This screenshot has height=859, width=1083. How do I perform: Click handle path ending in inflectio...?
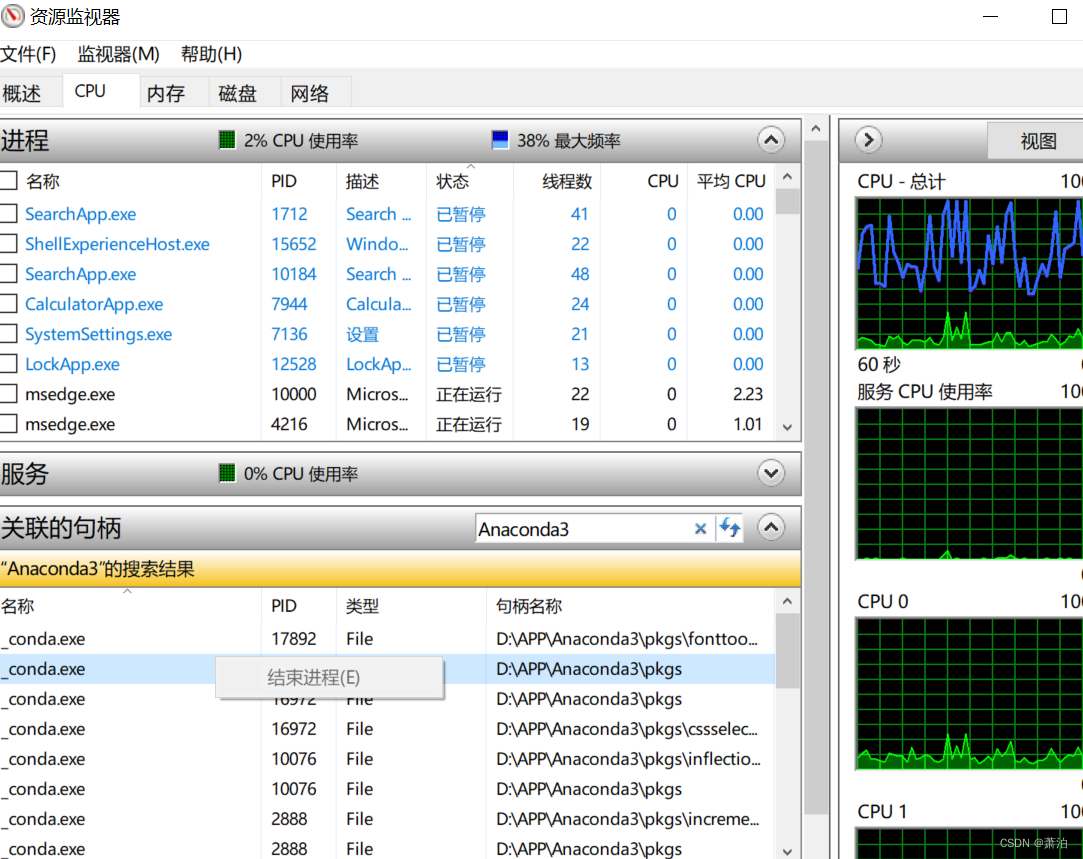coord(628,759)
